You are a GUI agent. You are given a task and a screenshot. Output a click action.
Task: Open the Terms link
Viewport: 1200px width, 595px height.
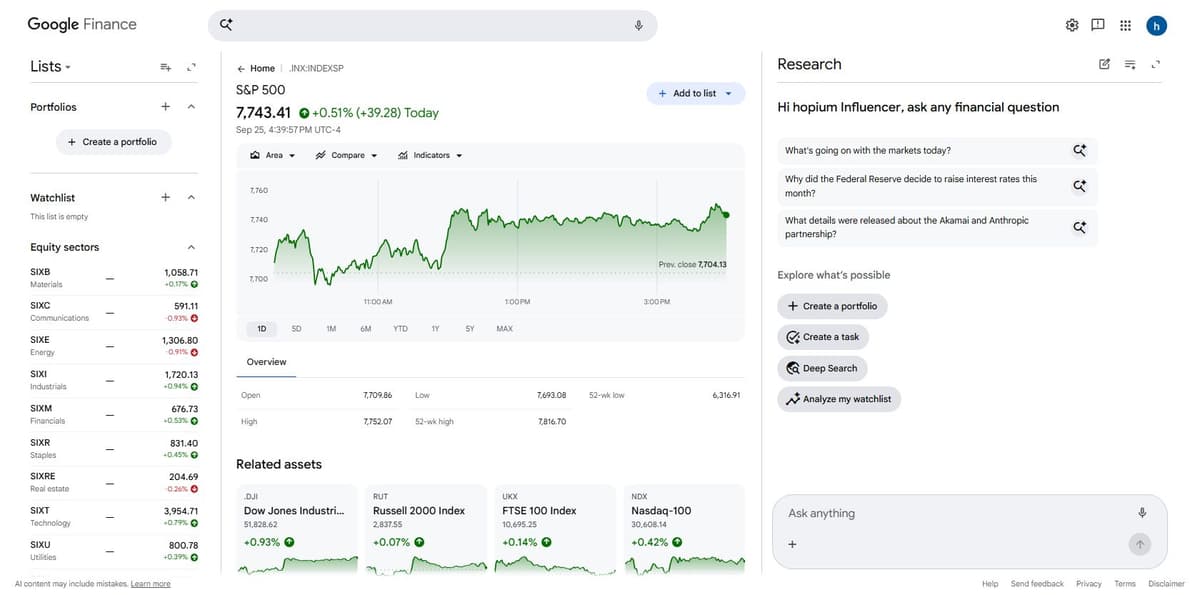pos(1125,584)
